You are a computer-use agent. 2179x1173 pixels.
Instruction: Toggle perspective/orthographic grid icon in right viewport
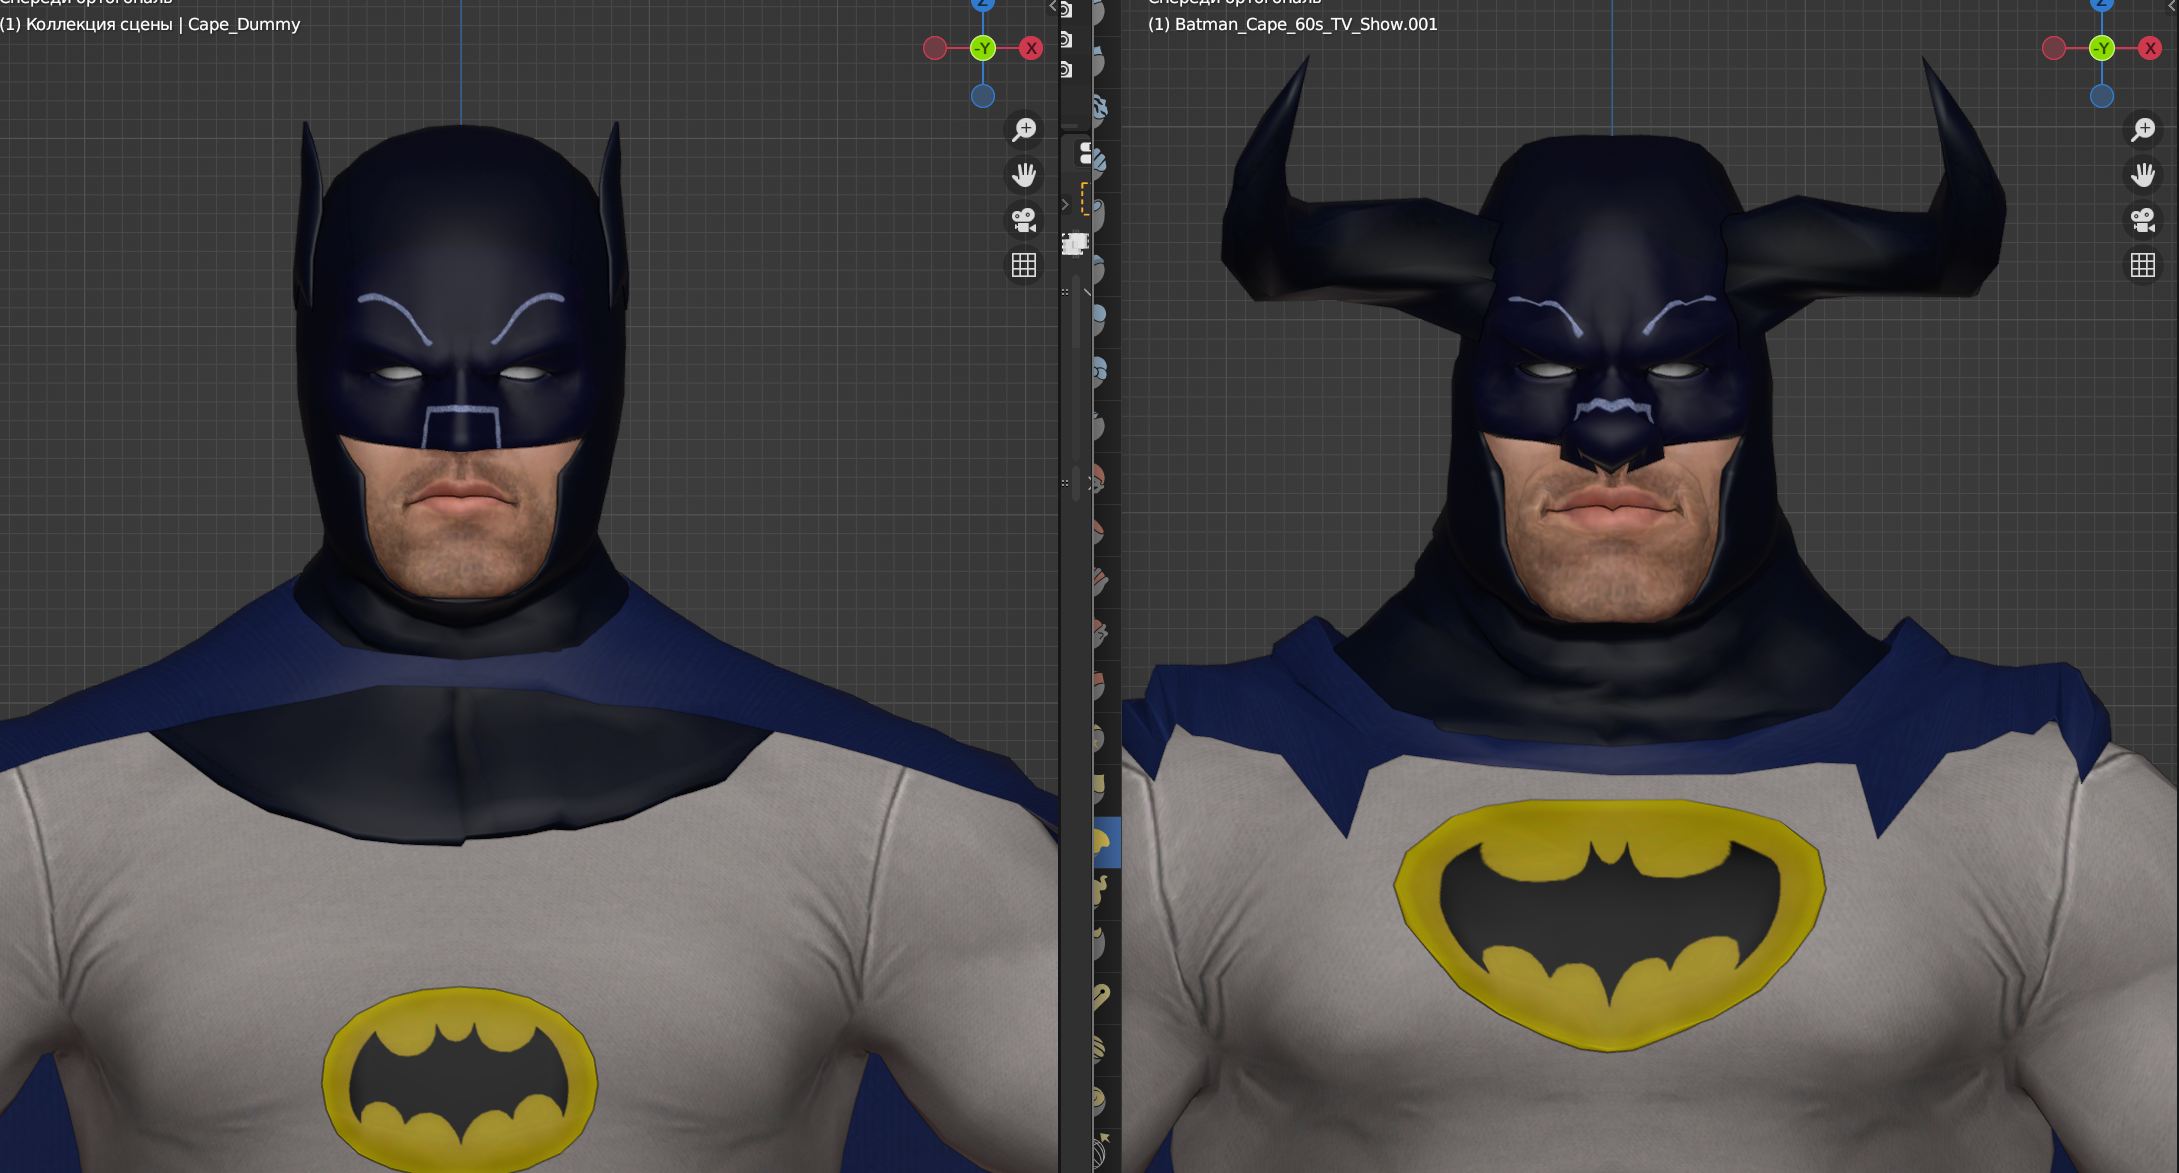pos(2143,265)
